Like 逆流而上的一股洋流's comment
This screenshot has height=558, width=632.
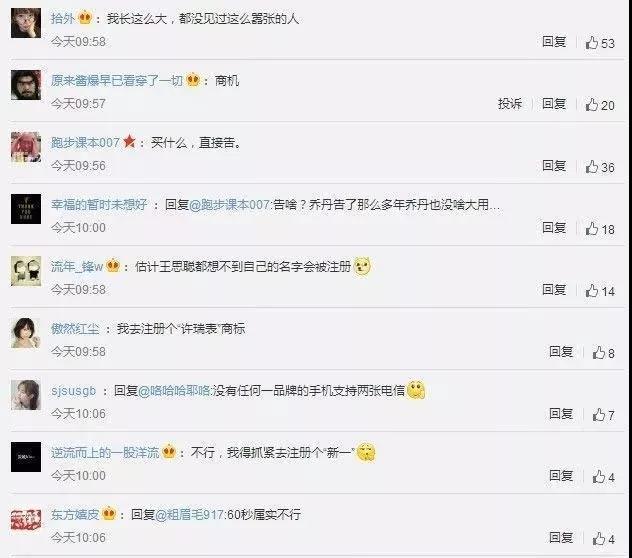tap(603, 477)
